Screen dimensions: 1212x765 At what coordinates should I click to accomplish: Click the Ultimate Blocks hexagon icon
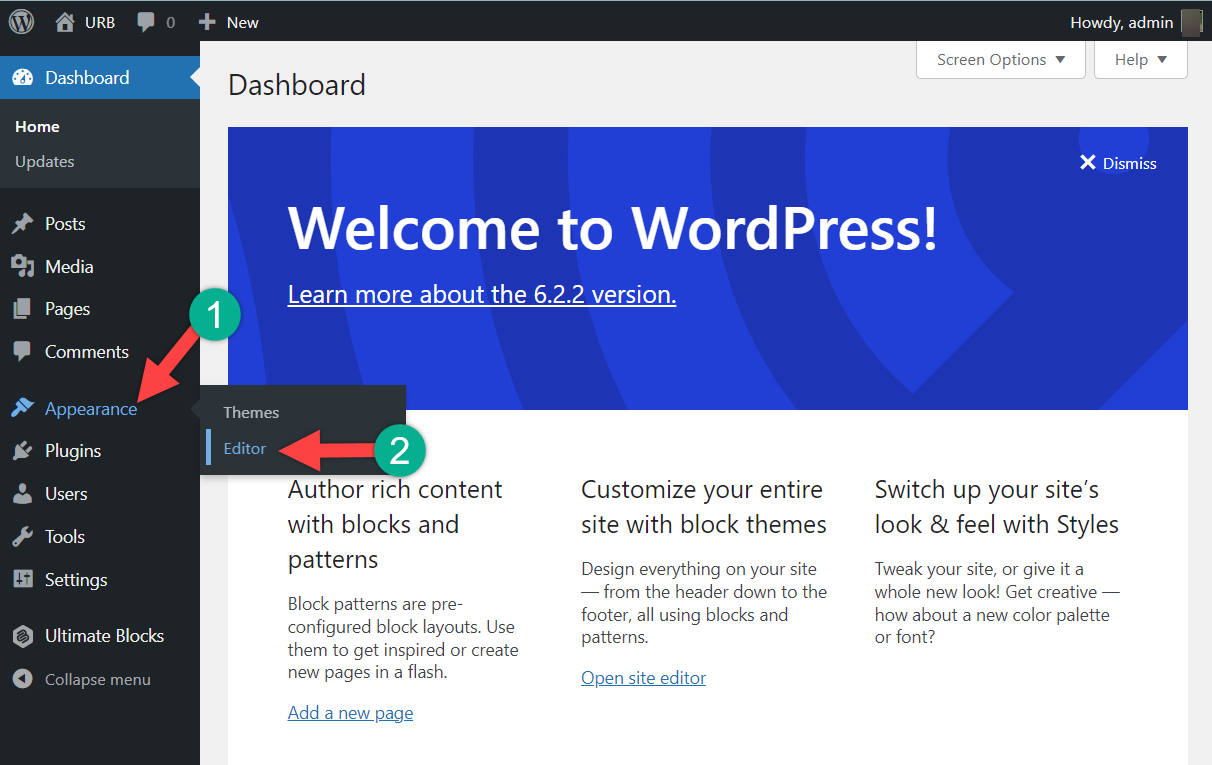click(22, 636)
